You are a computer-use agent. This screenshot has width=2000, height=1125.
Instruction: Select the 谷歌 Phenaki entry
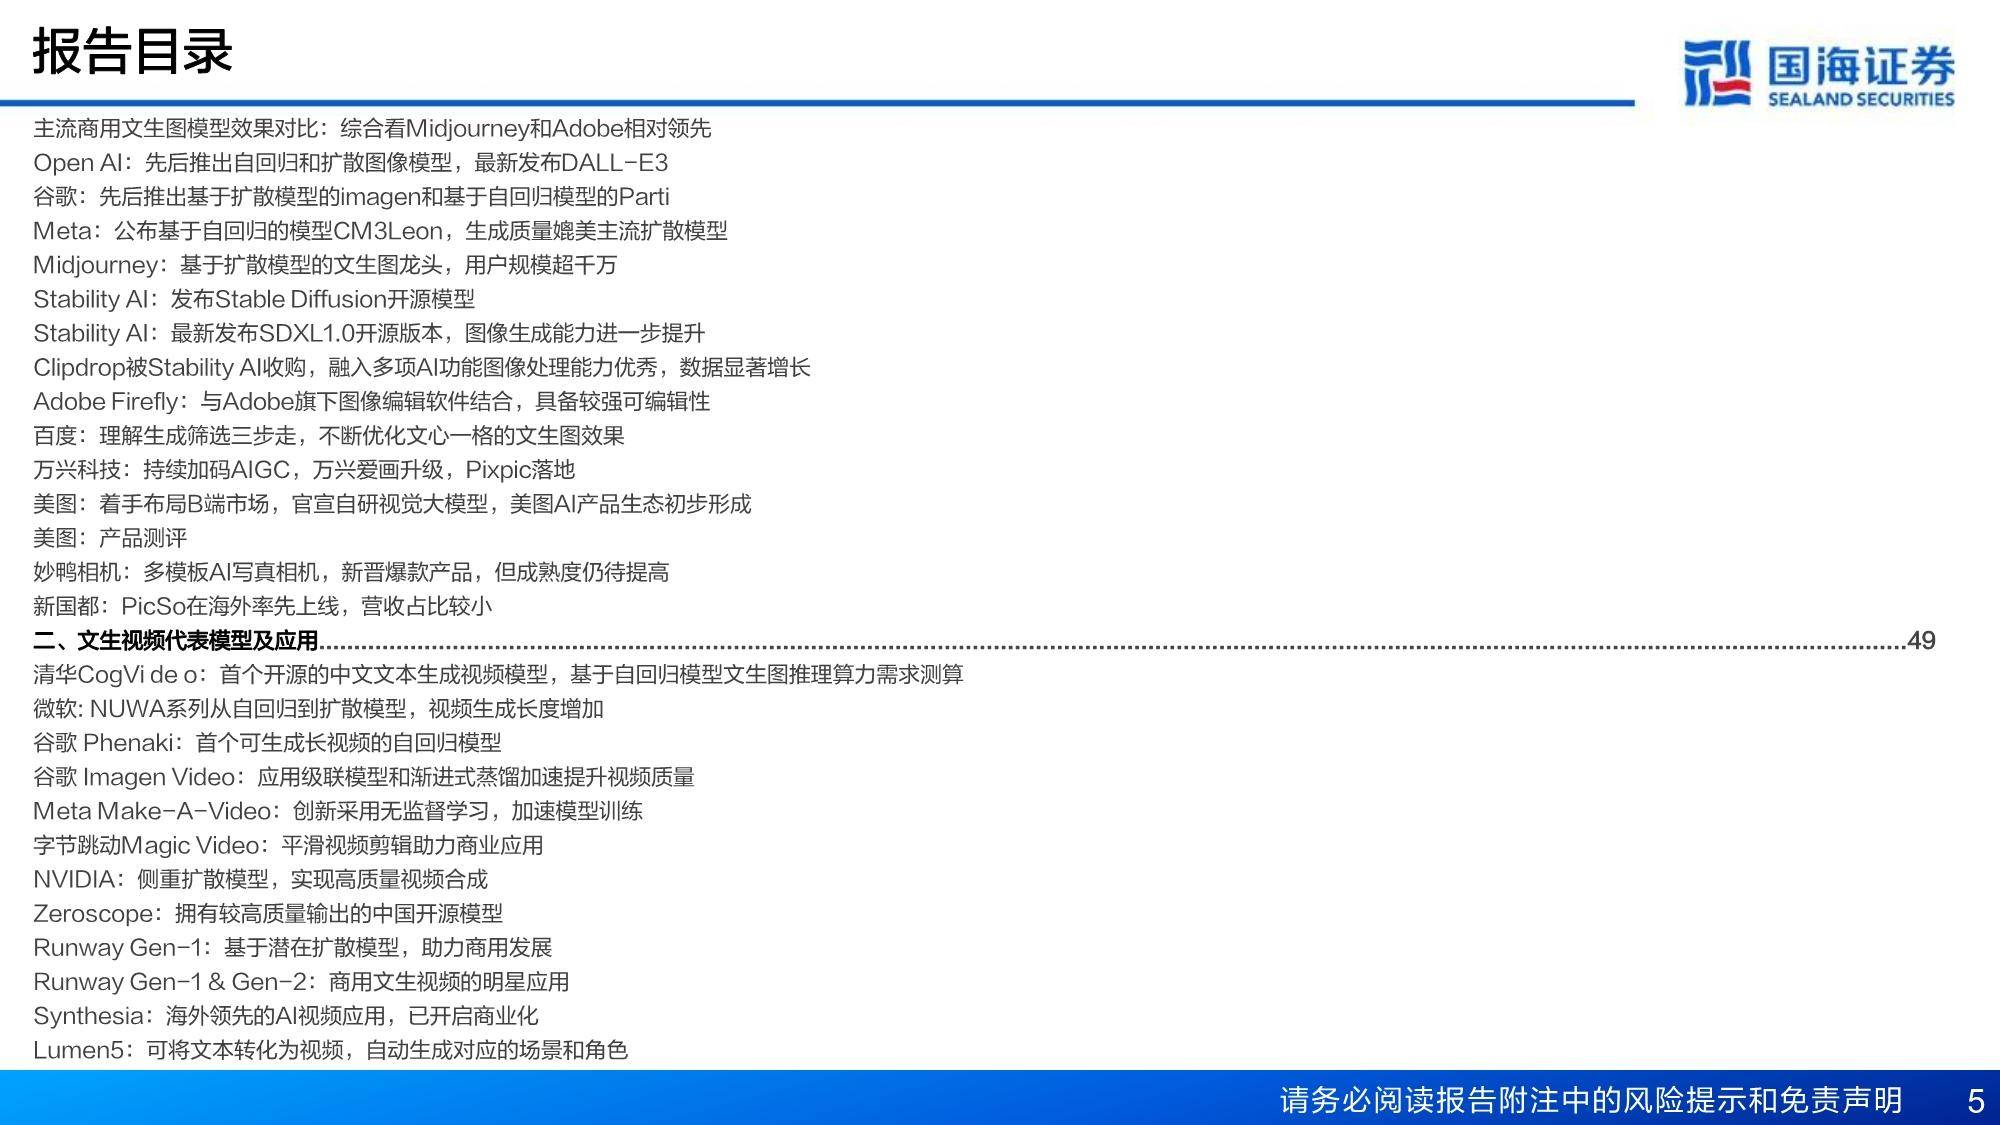pyautogui.click(x=267, y=742)
